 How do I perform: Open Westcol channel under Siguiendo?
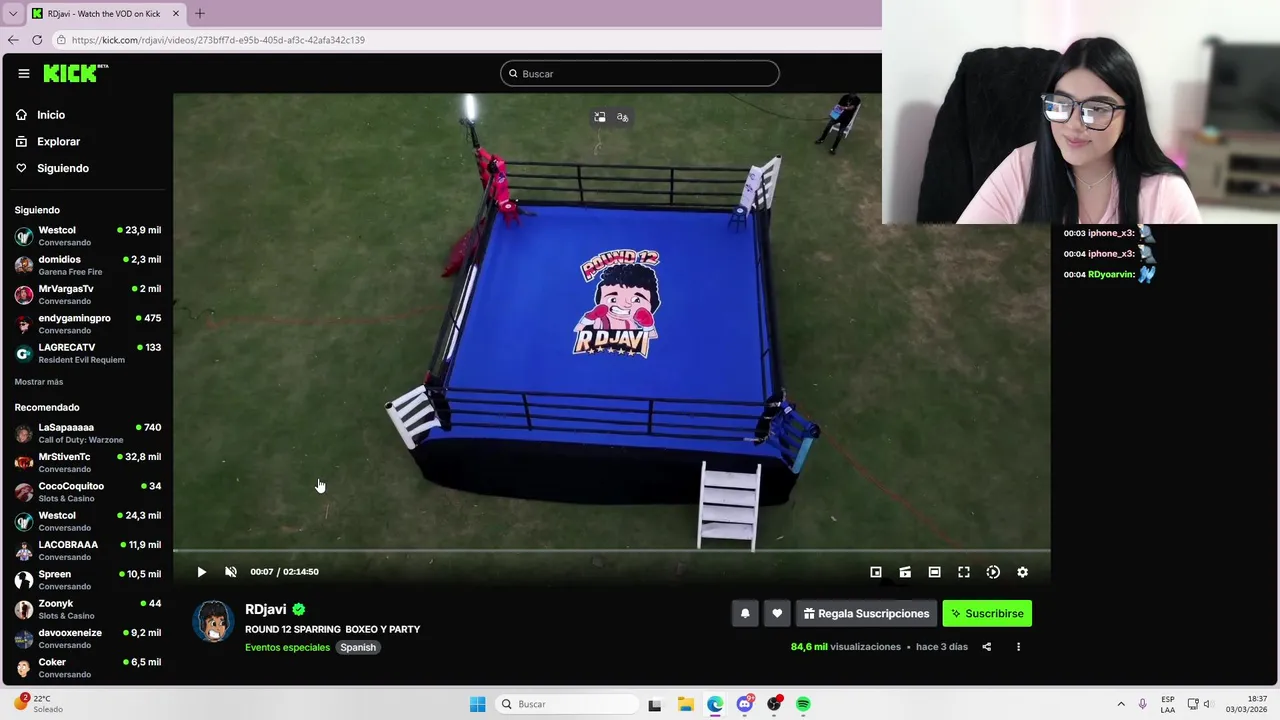click(87, 236)
